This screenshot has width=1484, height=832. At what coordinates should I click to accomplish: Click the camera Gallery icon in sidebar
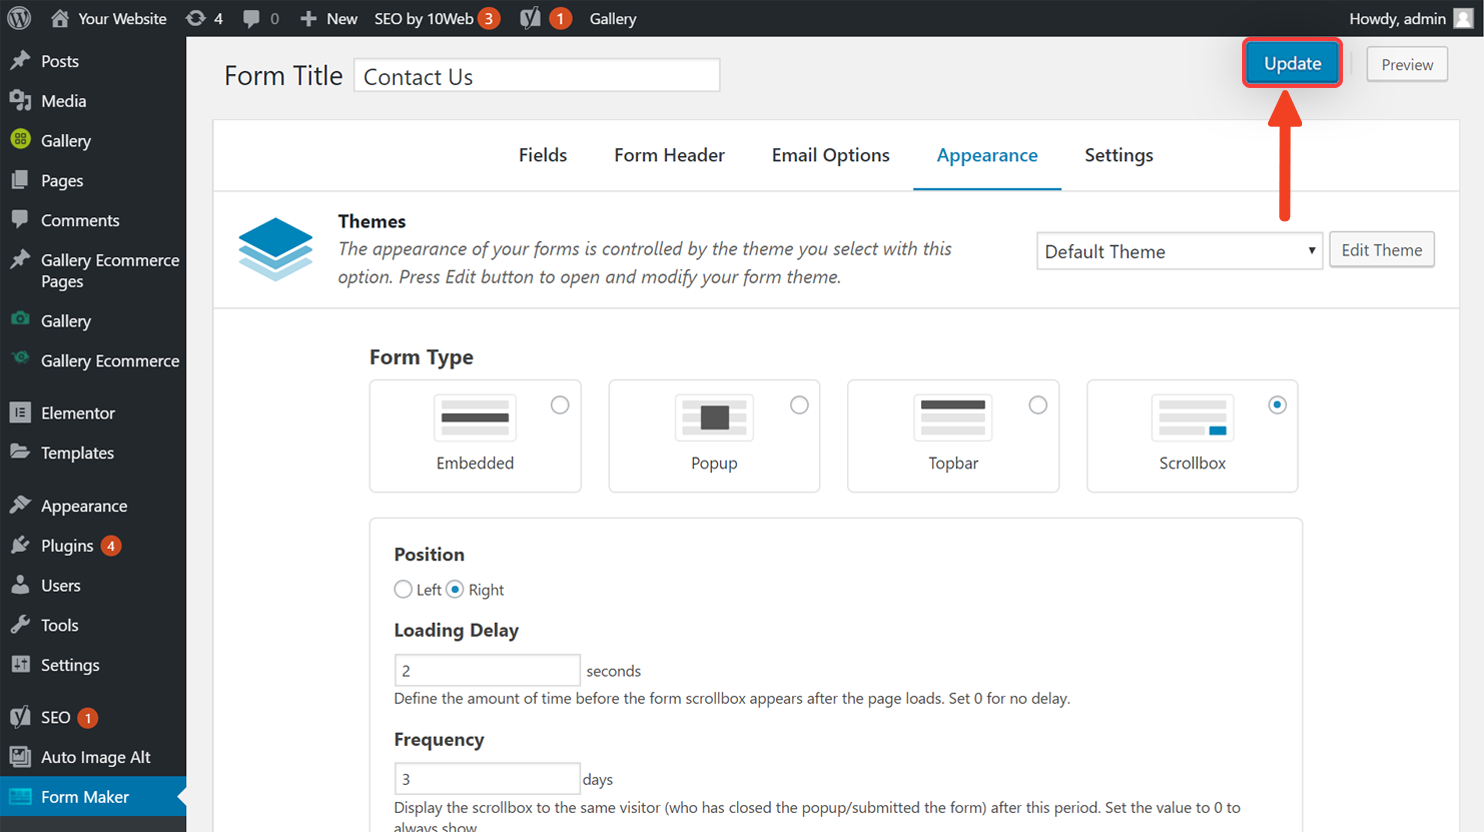[x=20, y=319]
